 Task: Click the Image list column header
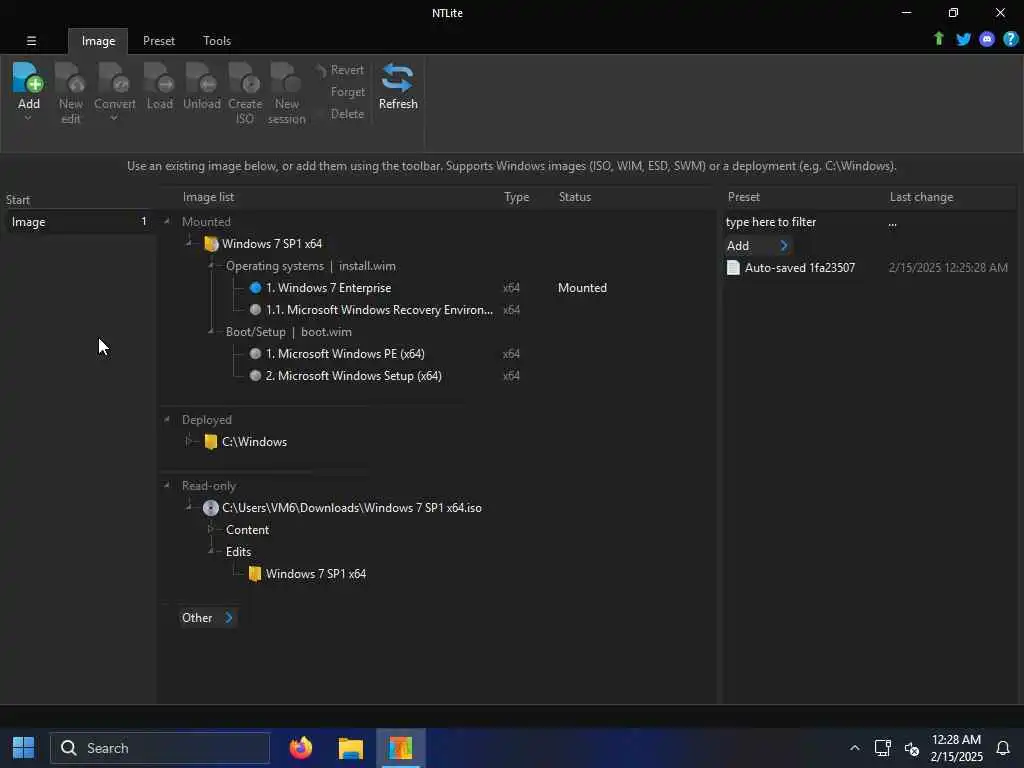[x=208, y=197]
